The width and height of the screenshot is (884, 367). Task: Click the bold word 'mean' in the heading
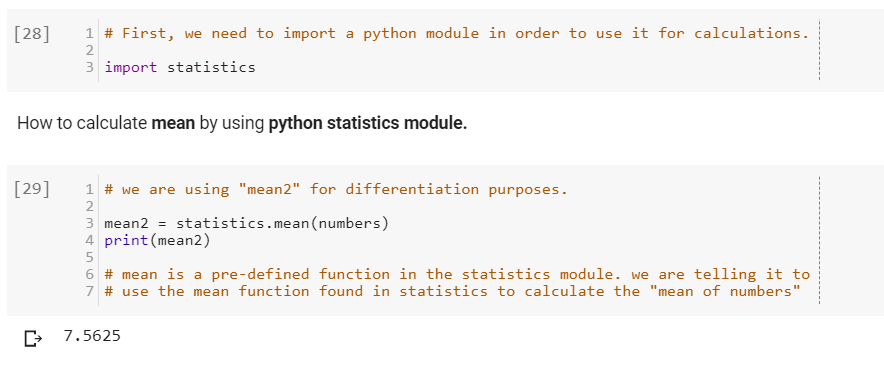click(173, 123)
